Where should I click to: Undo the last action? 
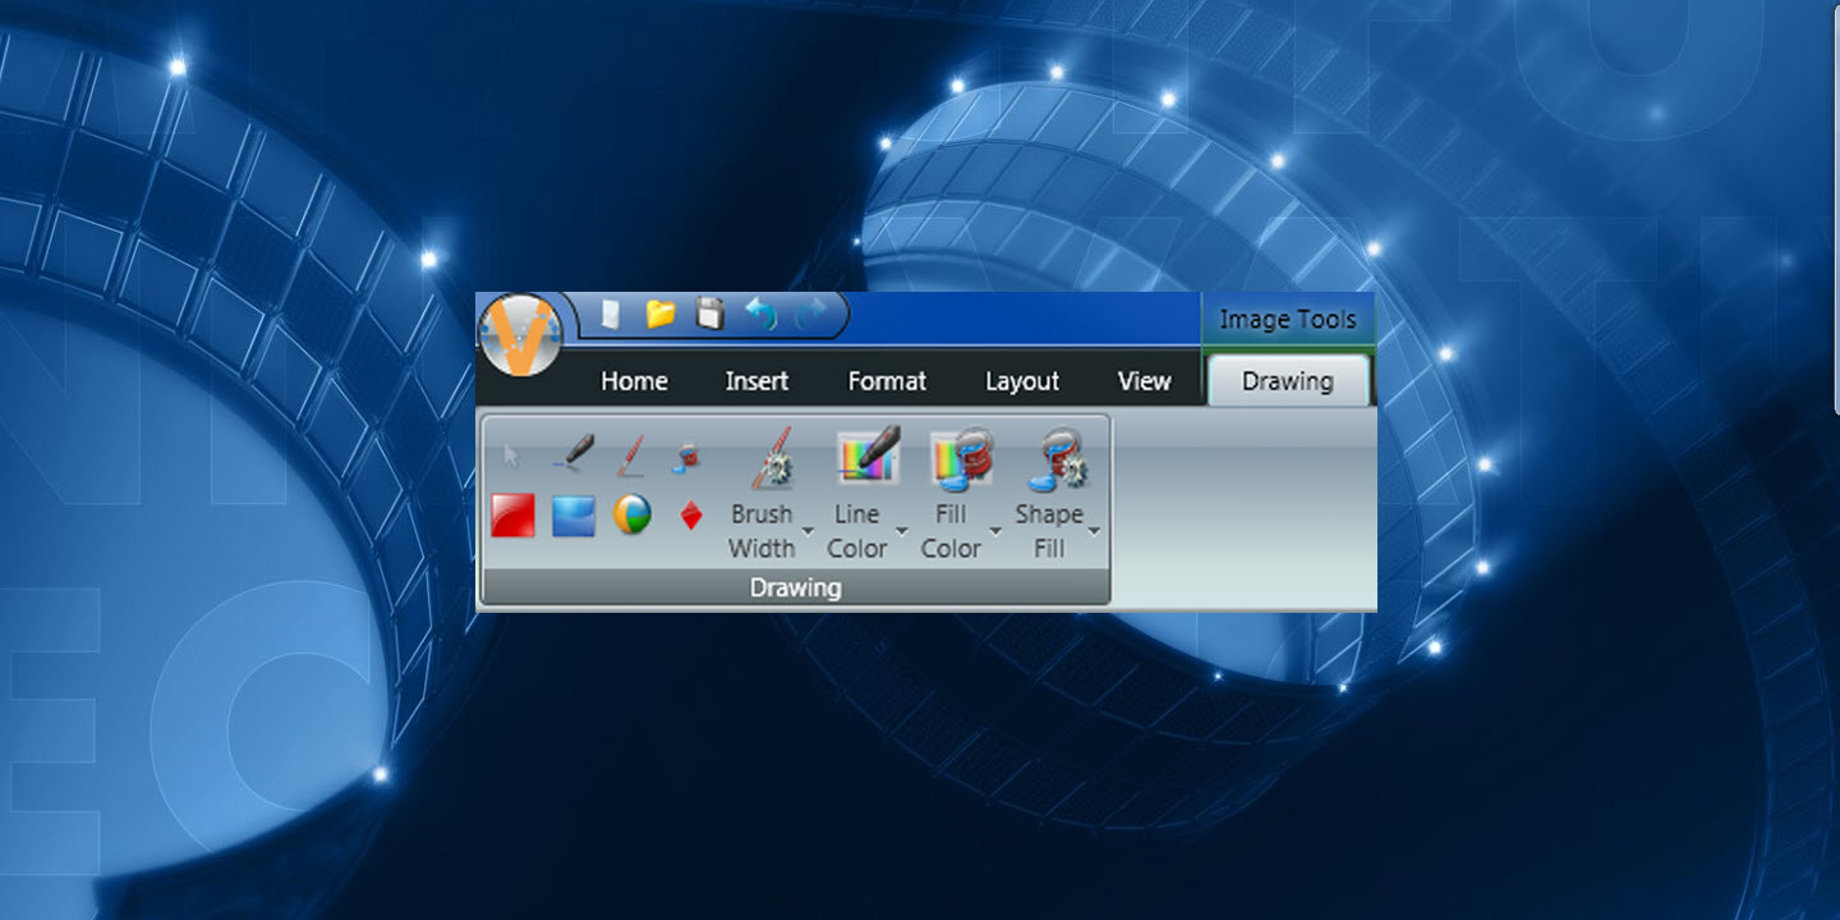762,315
